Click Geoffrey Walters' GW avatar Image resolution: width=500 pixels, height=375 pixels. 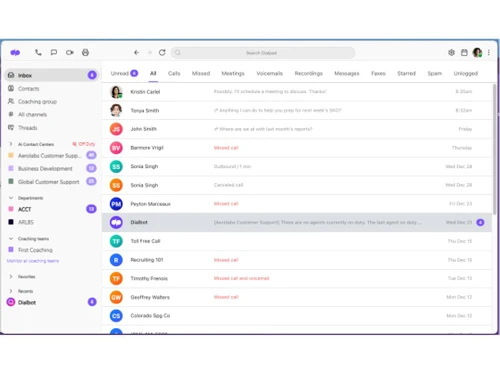(x=116, y=297)
